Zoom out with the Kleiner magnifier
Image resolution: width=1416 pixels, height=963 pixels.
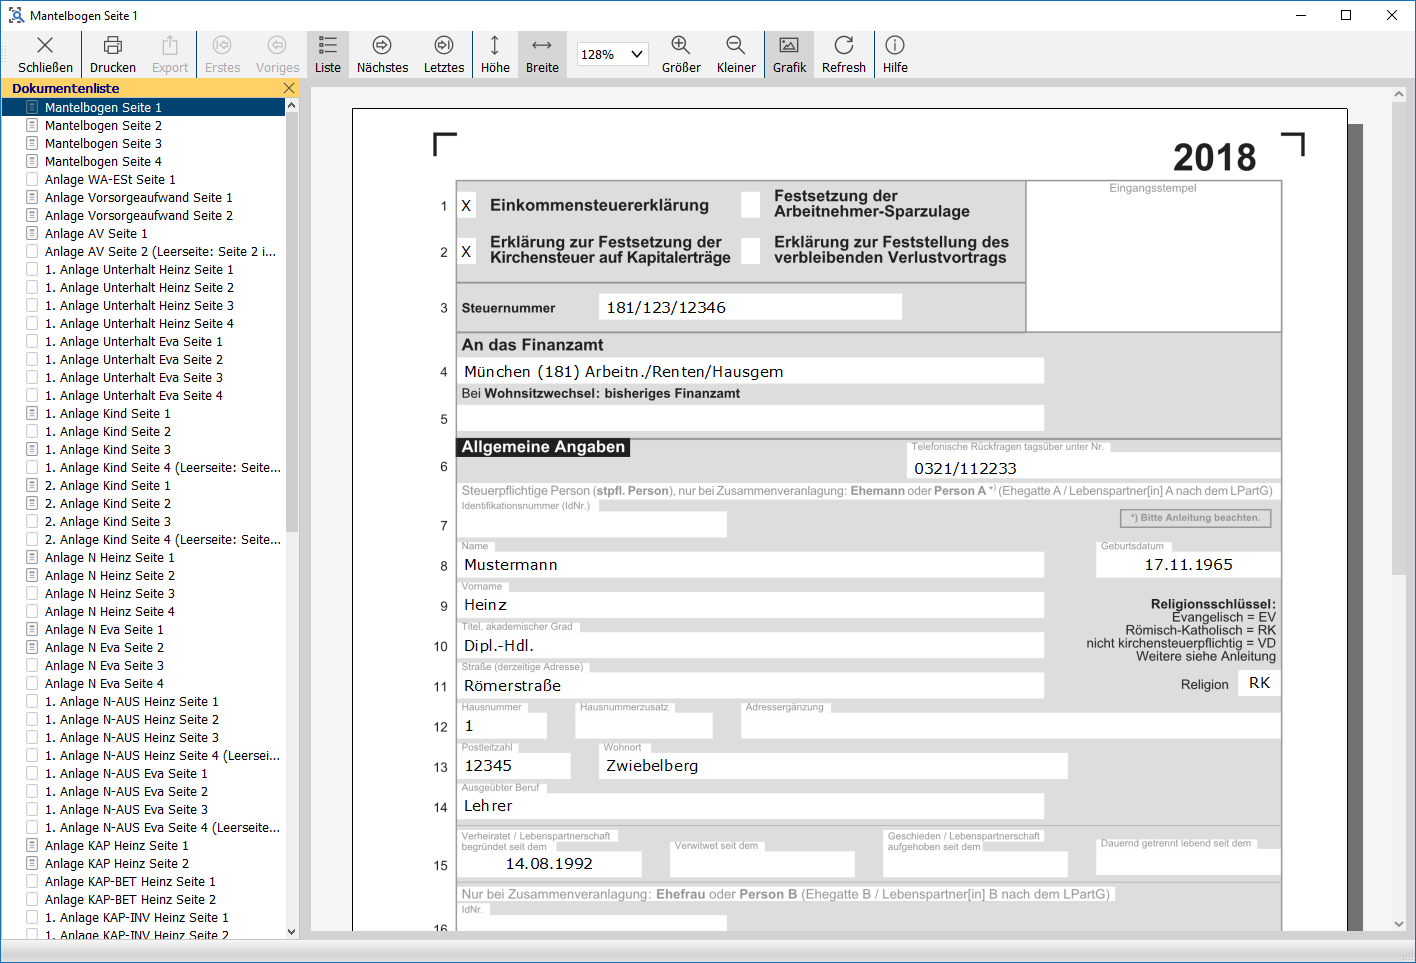[736, 46]
